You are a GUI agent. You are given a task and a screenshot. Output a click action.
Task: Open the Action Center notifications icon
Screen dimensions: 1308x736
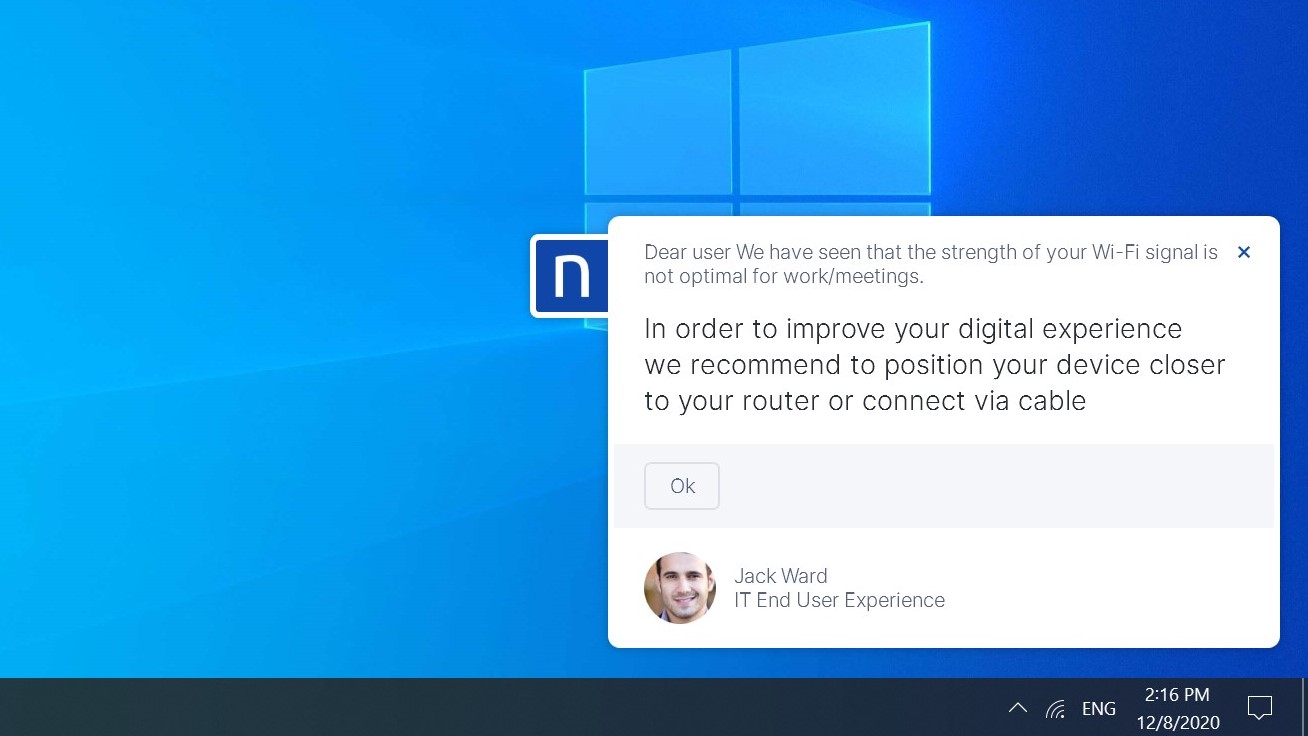click(1259, 708)
